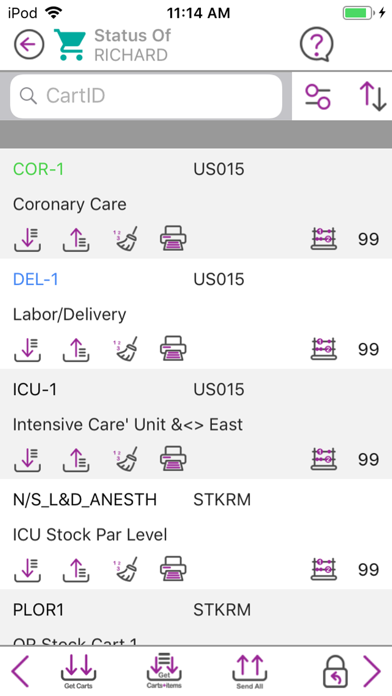392x696 pixels.
Task: Tap the upload icon for DEL-1 cart
Action: [x=76, y=349]
